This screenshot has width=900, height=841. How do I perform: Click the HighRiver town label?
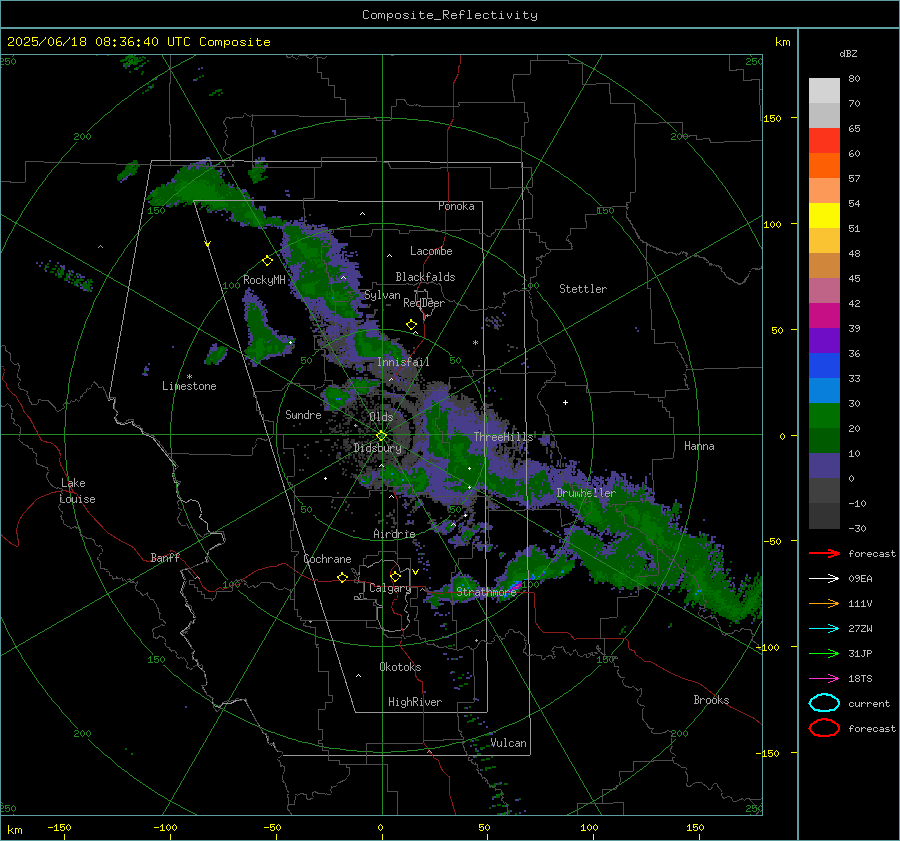click(x=415, y=702)
